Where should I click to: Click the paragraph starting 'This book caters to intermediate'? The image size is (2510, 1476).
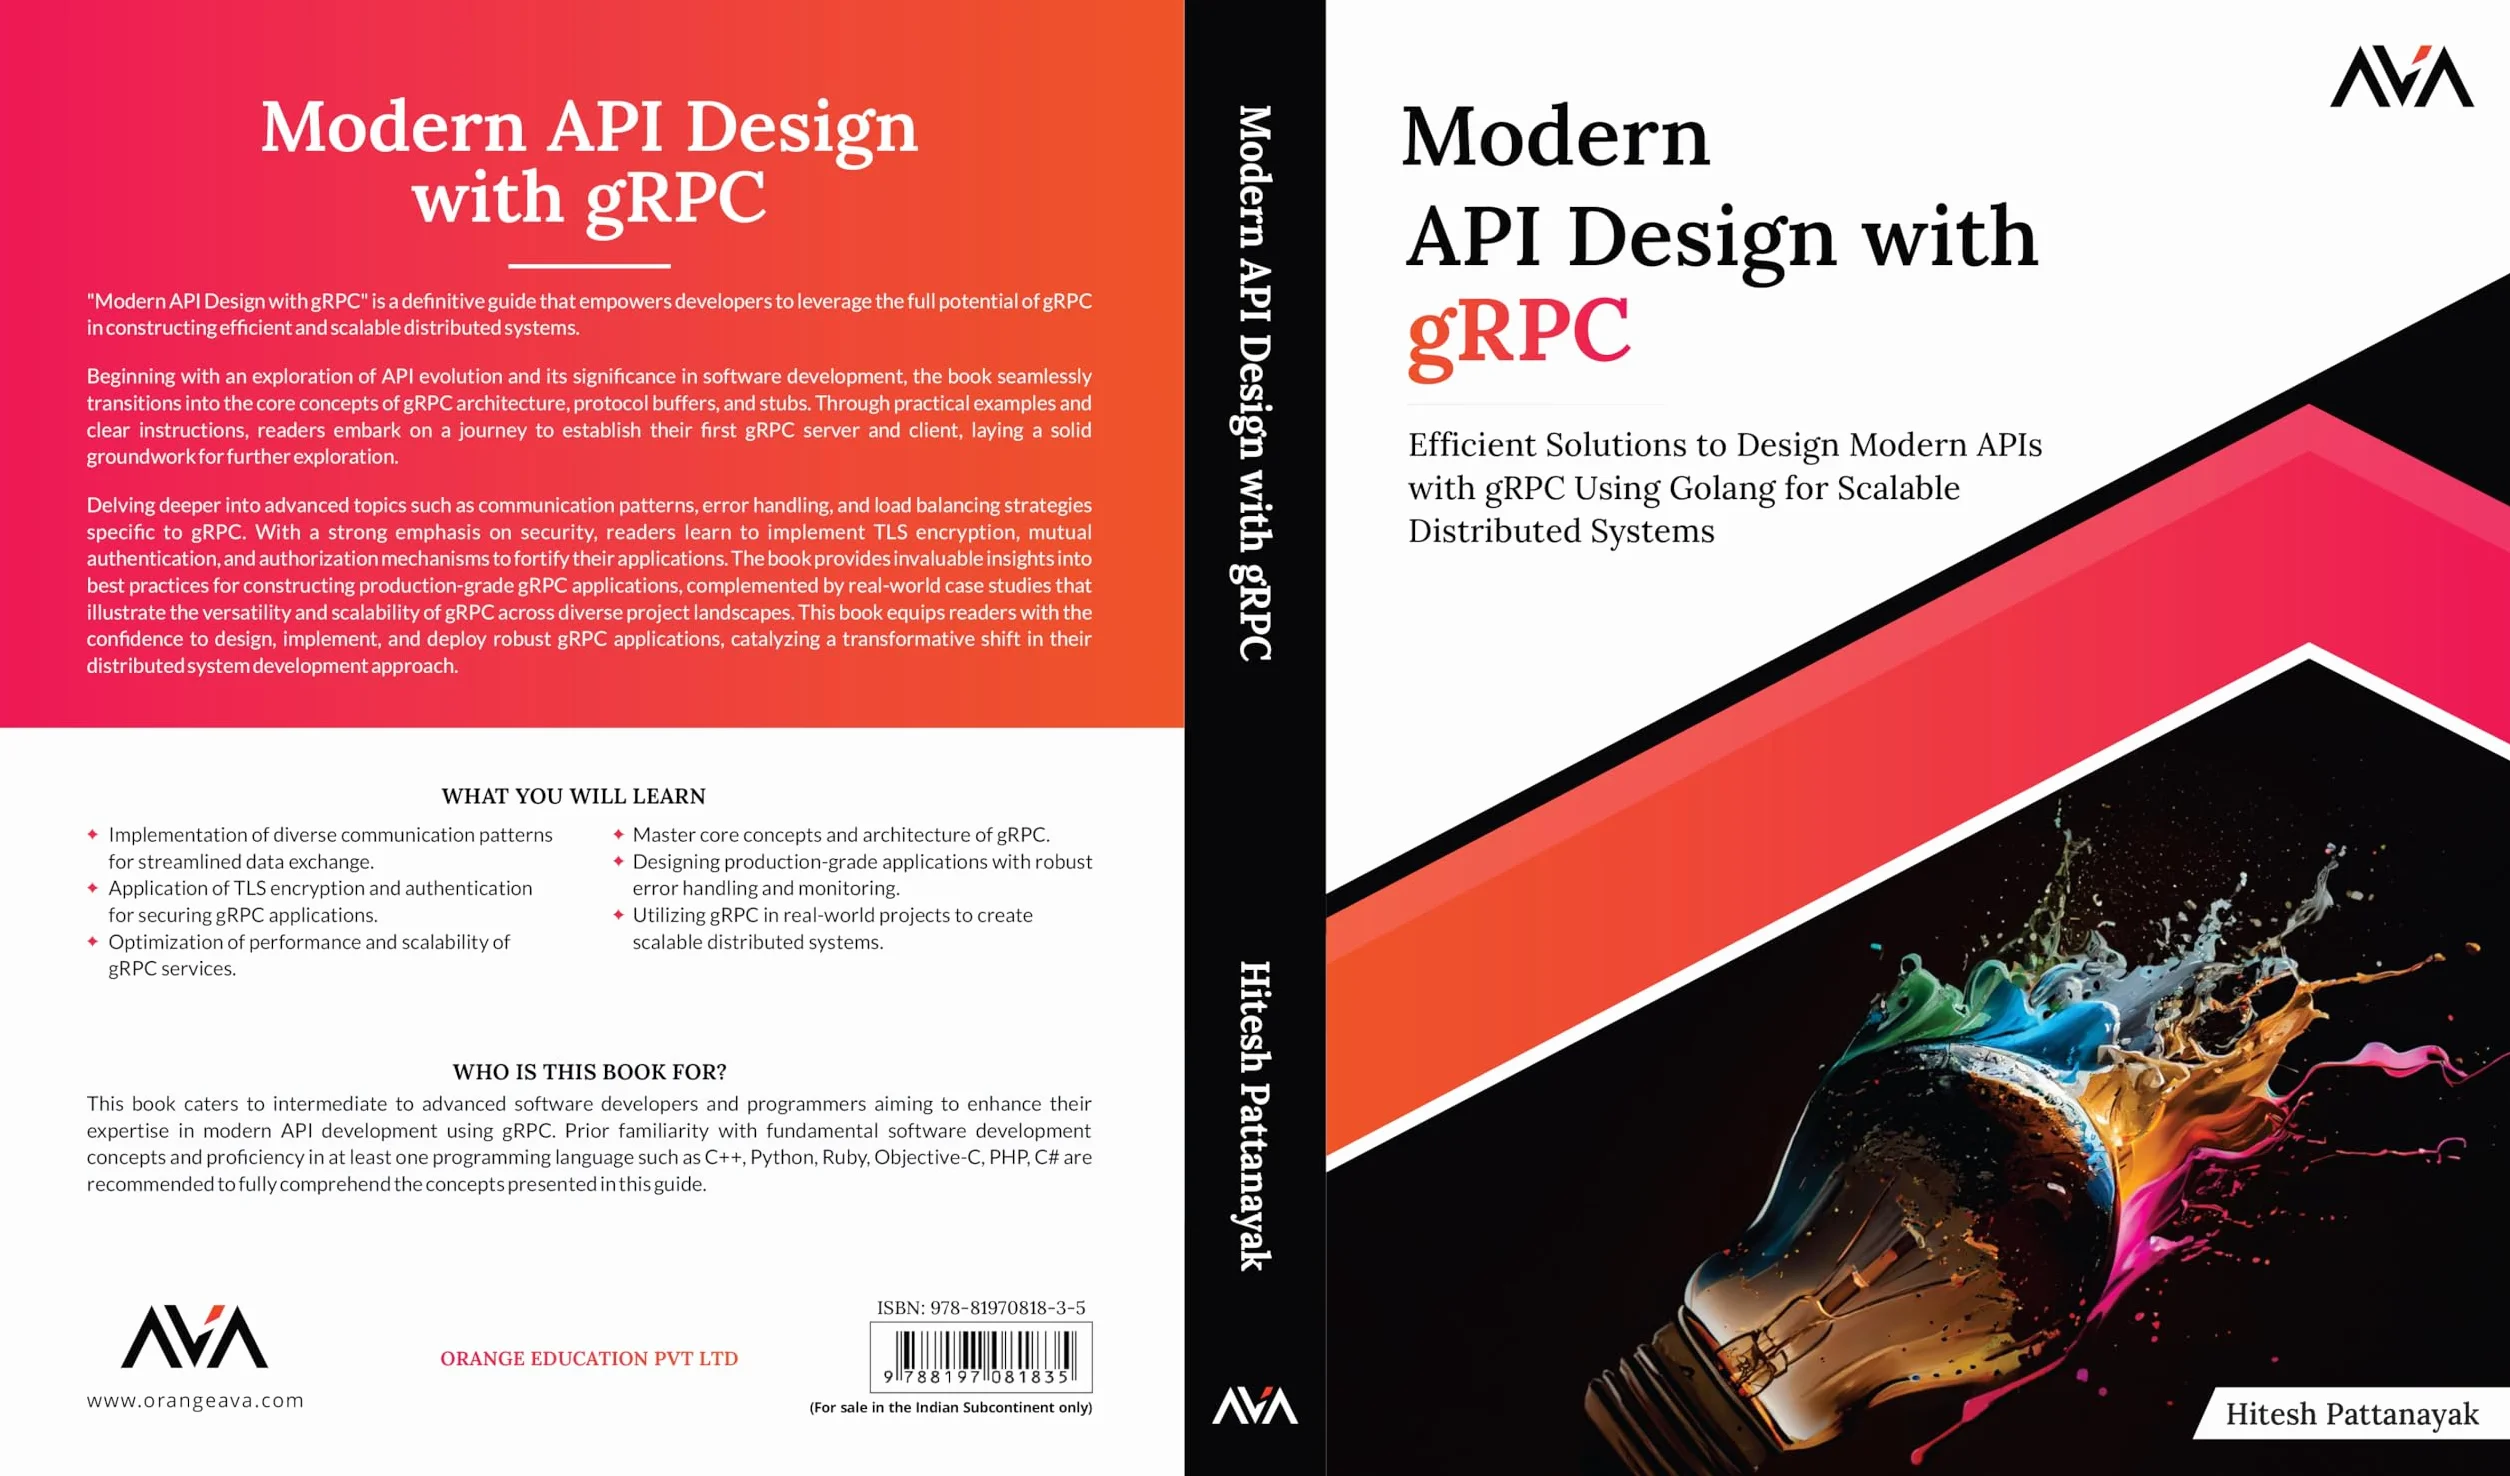[589, 1143]
